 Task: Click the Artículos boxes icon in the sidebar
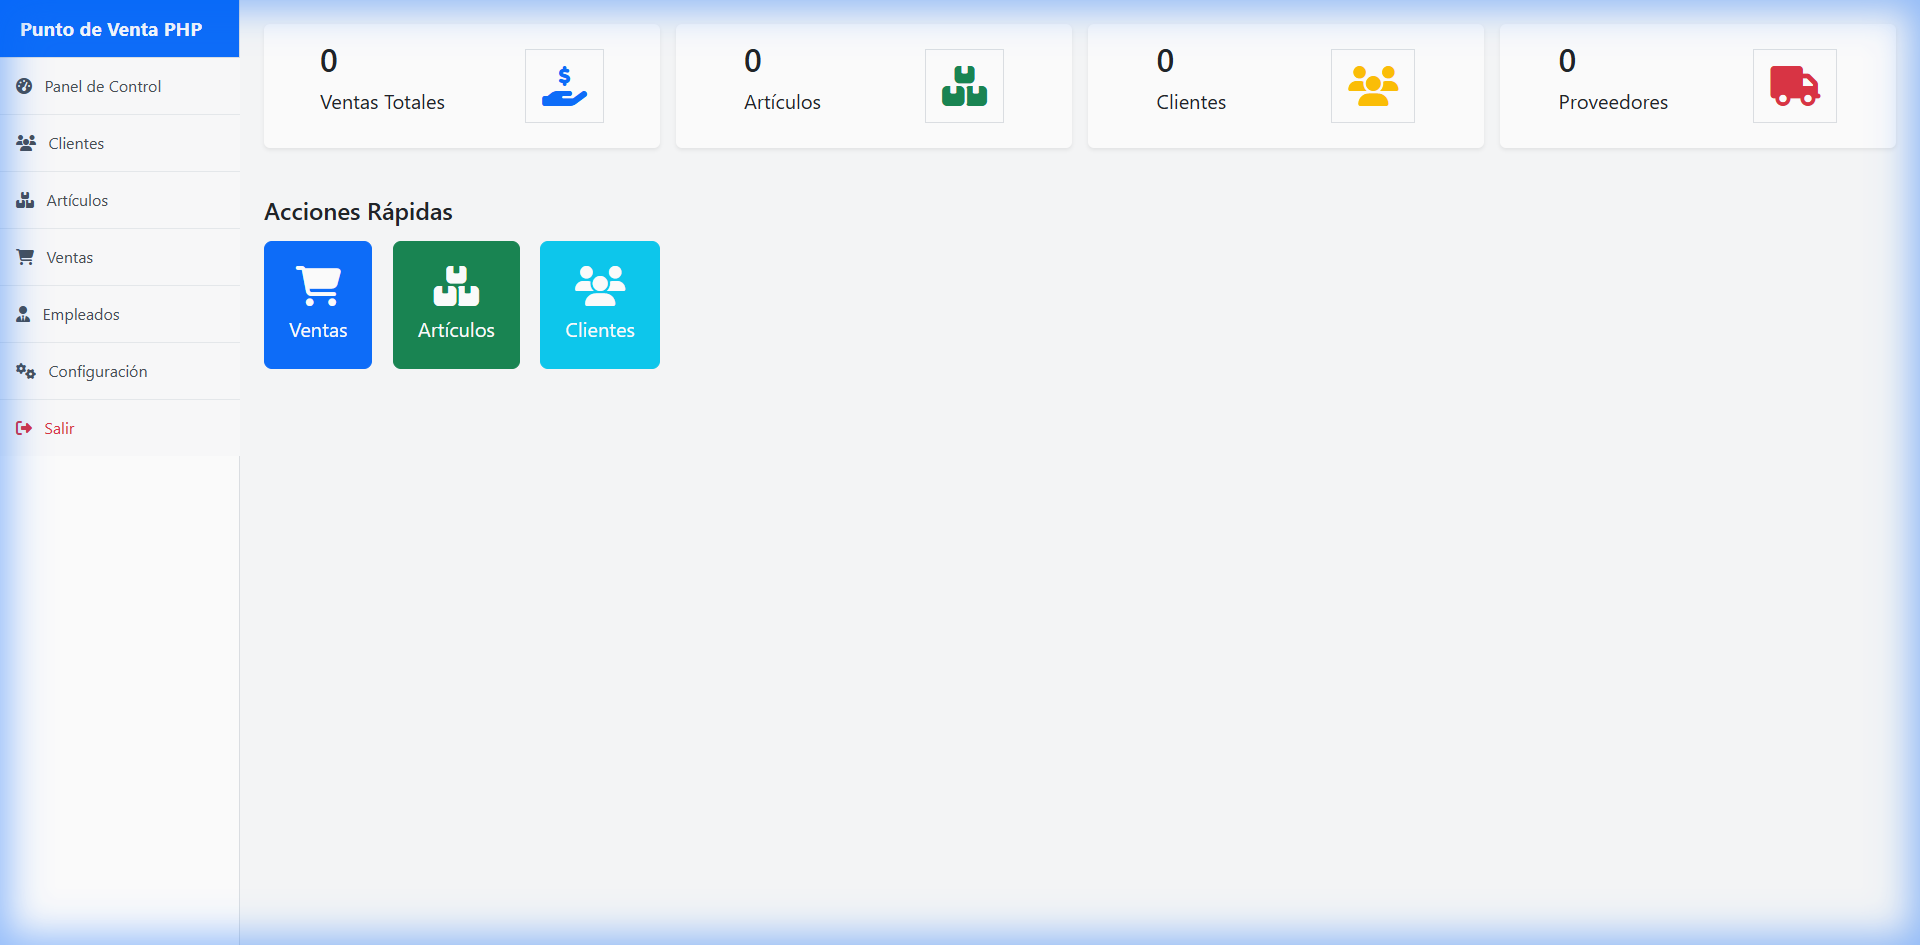[x=24, y=199]
